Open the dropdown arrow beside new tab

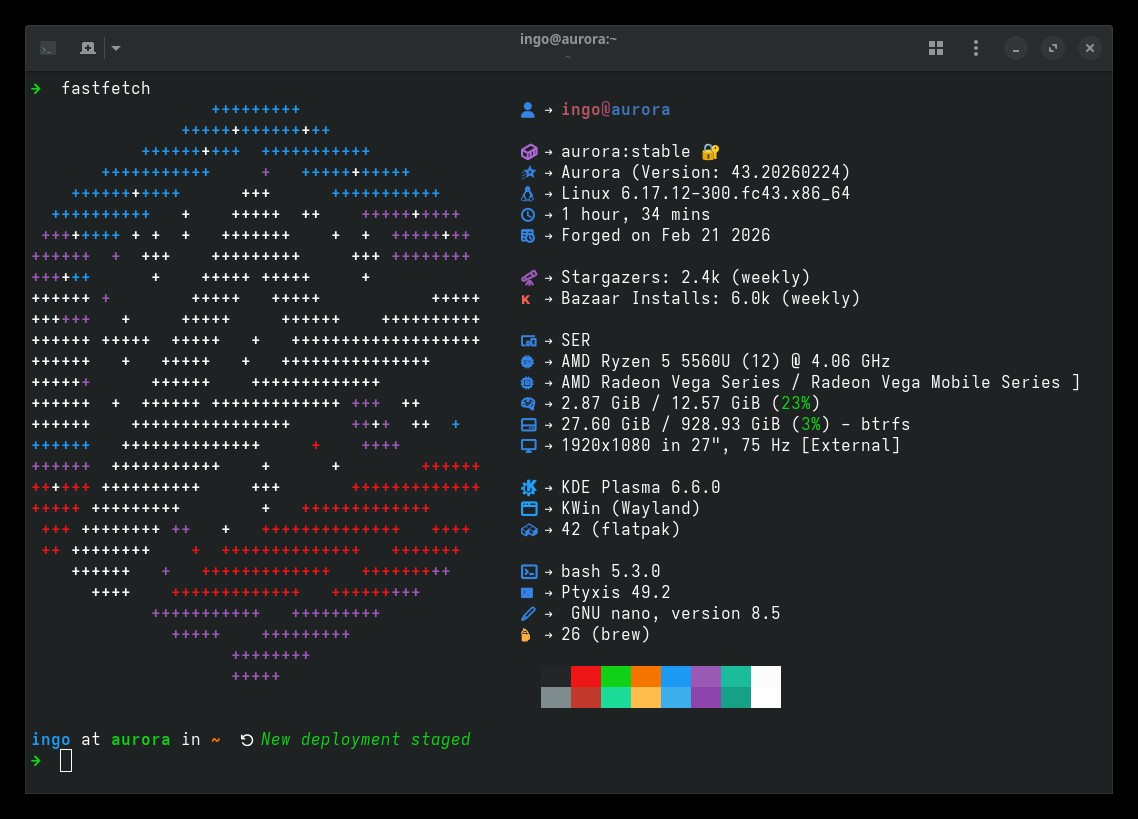[116, 48]
